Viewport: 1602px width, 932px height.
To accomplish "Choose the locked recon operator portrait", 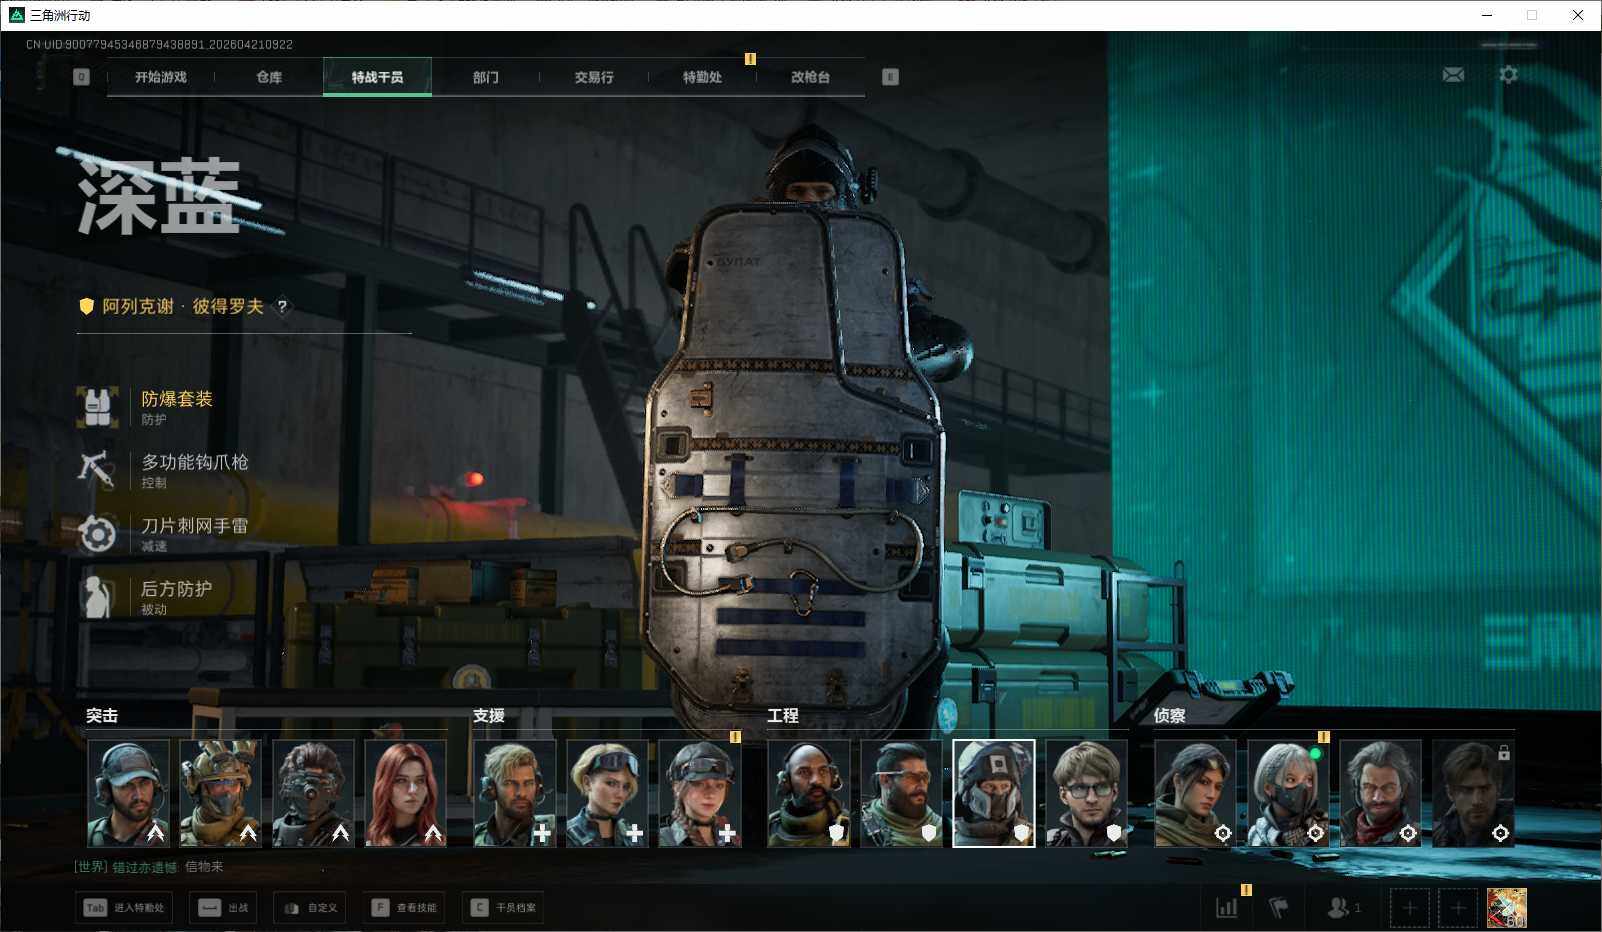I will click(x=1472, y=793).
